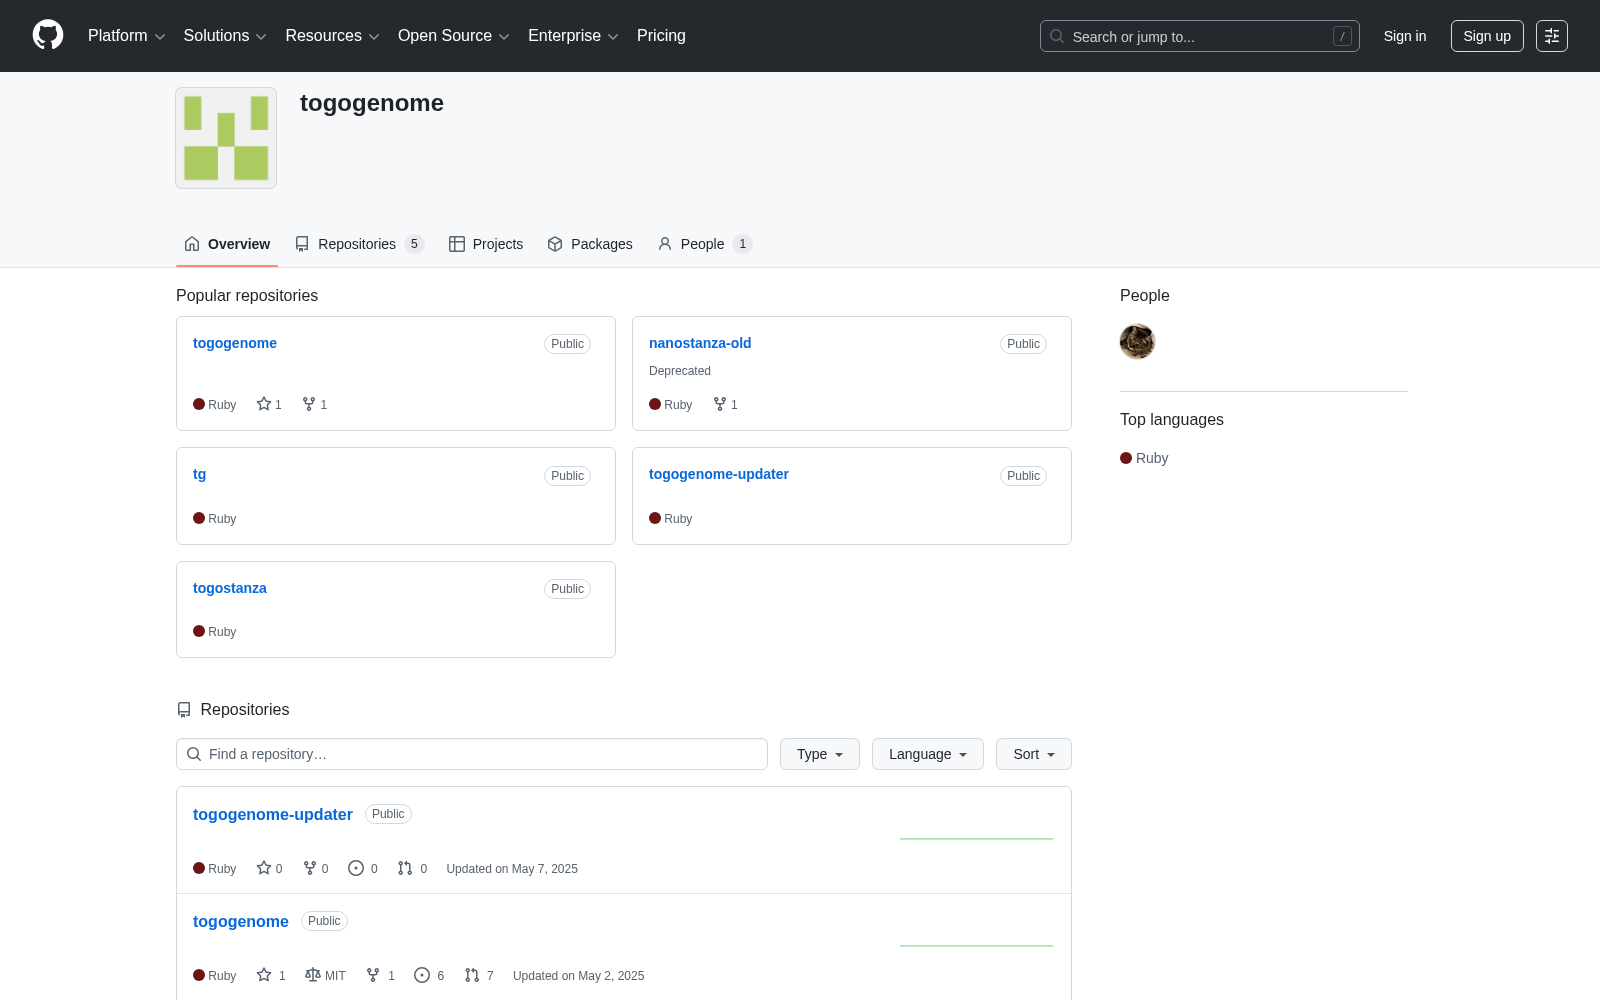Image resolution: width=1600 pixels, height=1000 pixels.
Task: Expand the Solutions menu
Action: (225, 36)
